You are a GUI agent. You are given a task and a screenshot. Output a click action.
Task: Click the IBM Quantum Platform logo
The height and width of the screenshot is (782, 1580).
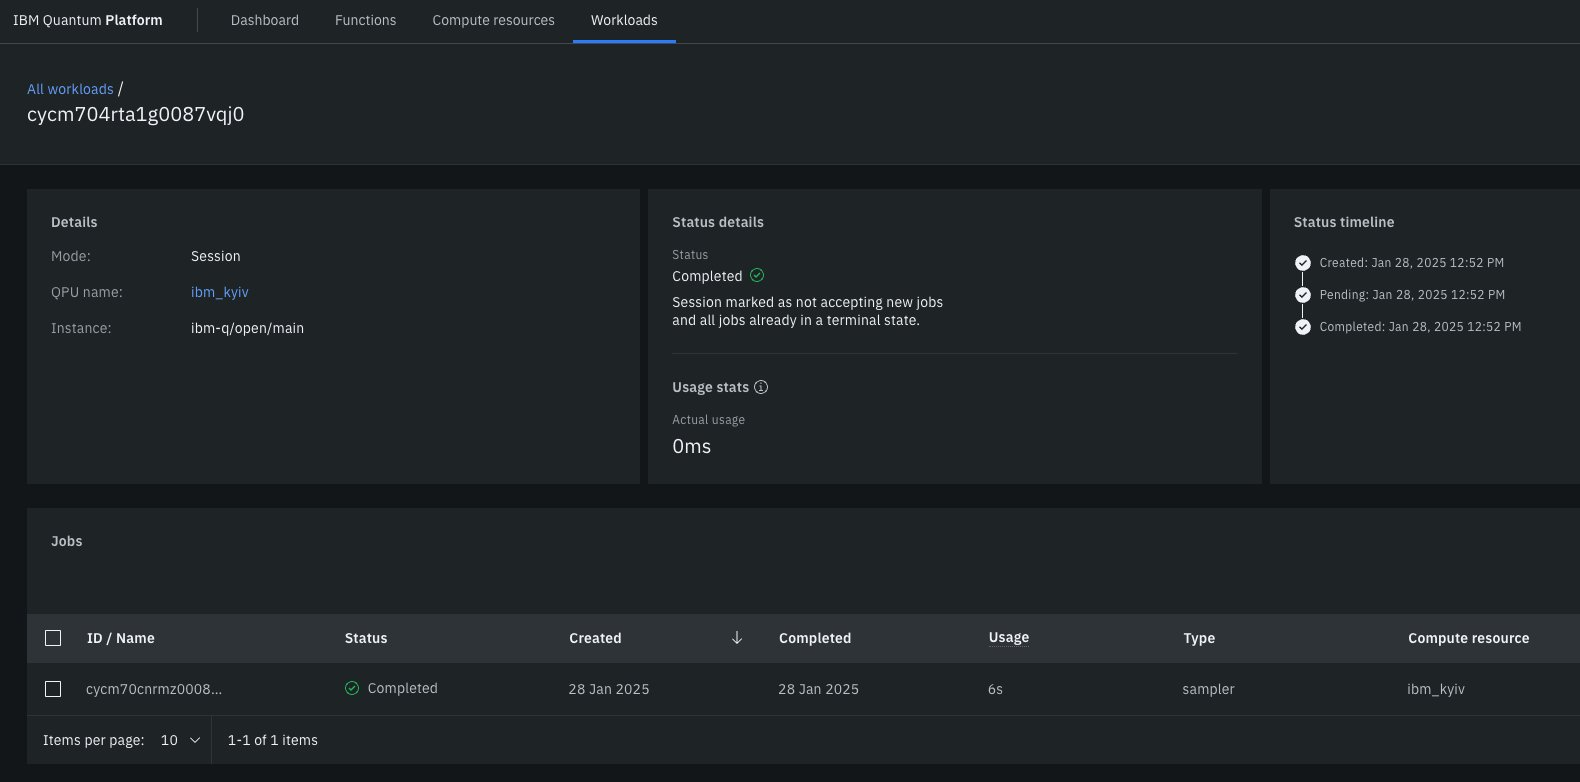pyautogui.click(x=88, y=20)
